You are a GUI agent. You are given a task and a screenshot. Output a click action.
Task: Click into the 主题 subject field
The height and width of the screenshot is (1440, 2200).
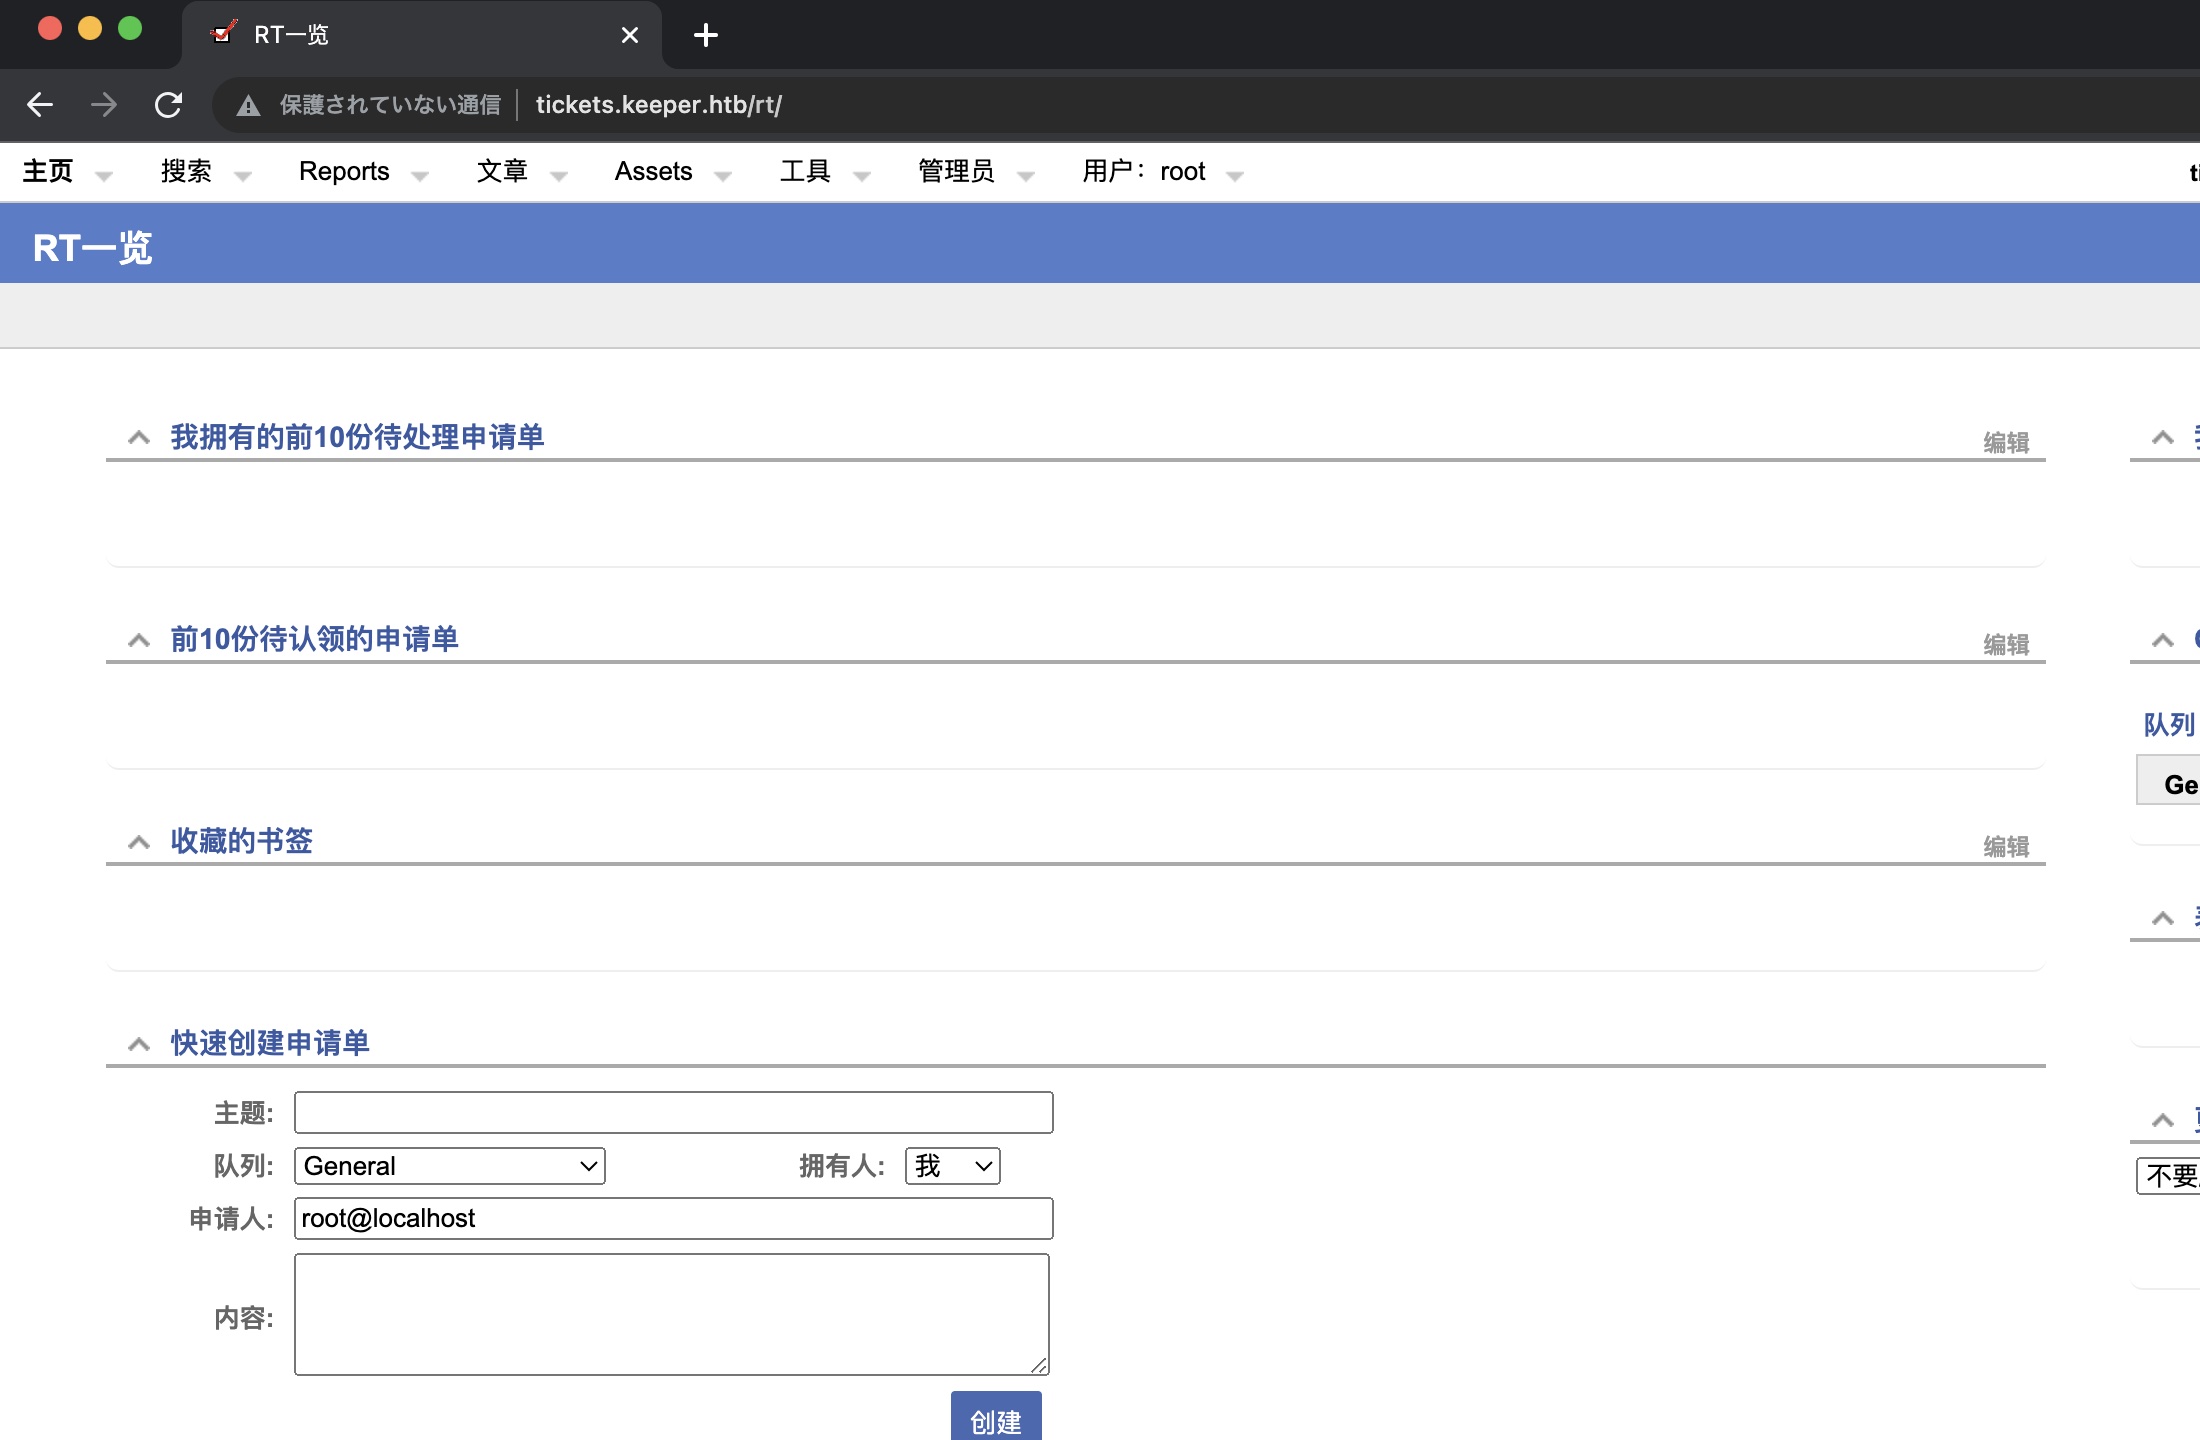[x=673, y=1112]
